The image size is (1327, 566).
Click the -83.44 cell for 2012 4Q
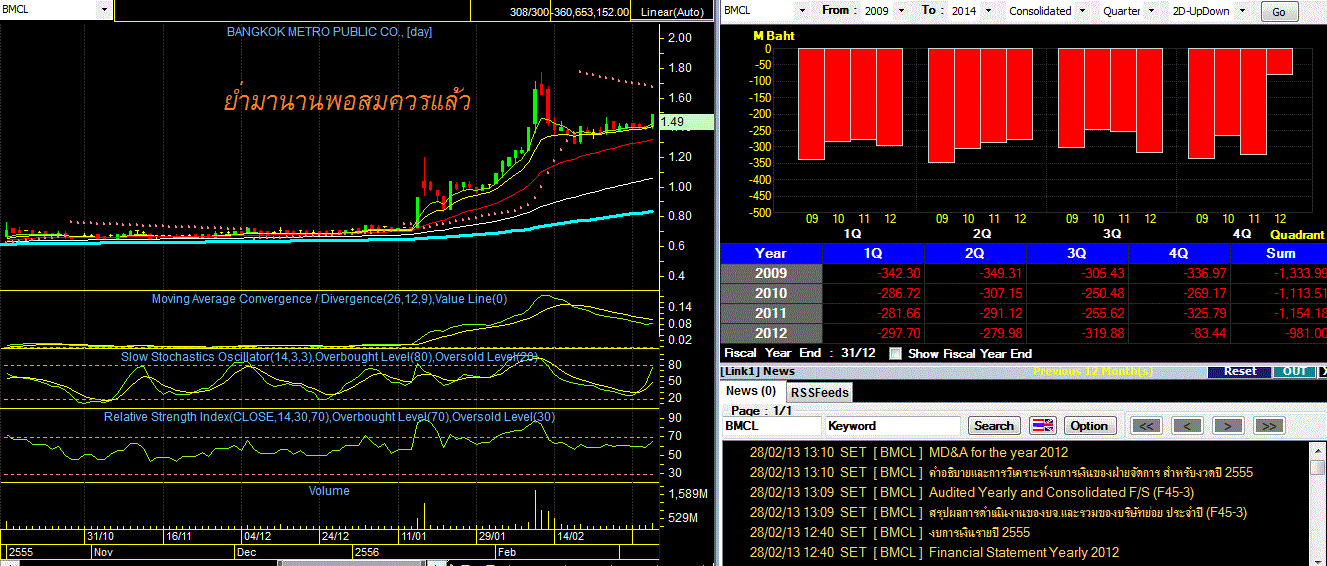pyautogui.click(x=1179, y=334)
